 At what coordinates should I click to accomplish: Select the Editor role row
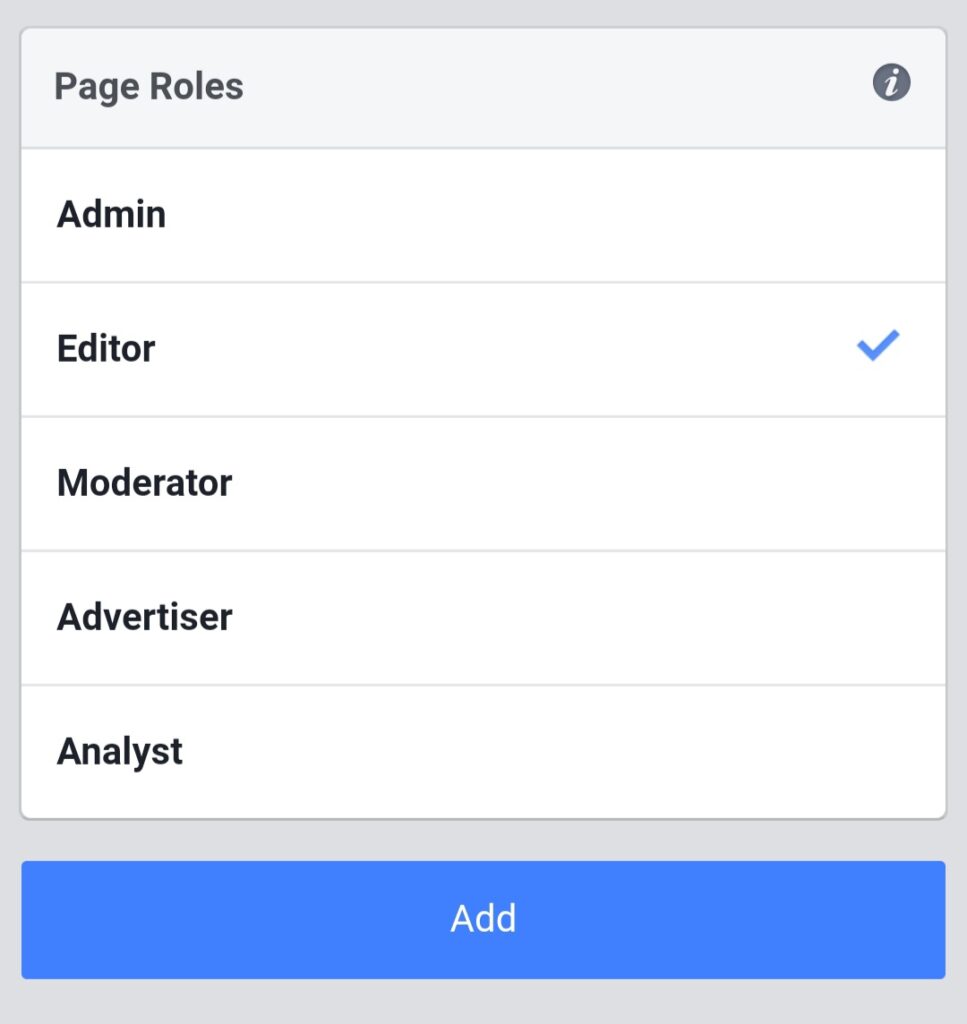tap(483, 349)
